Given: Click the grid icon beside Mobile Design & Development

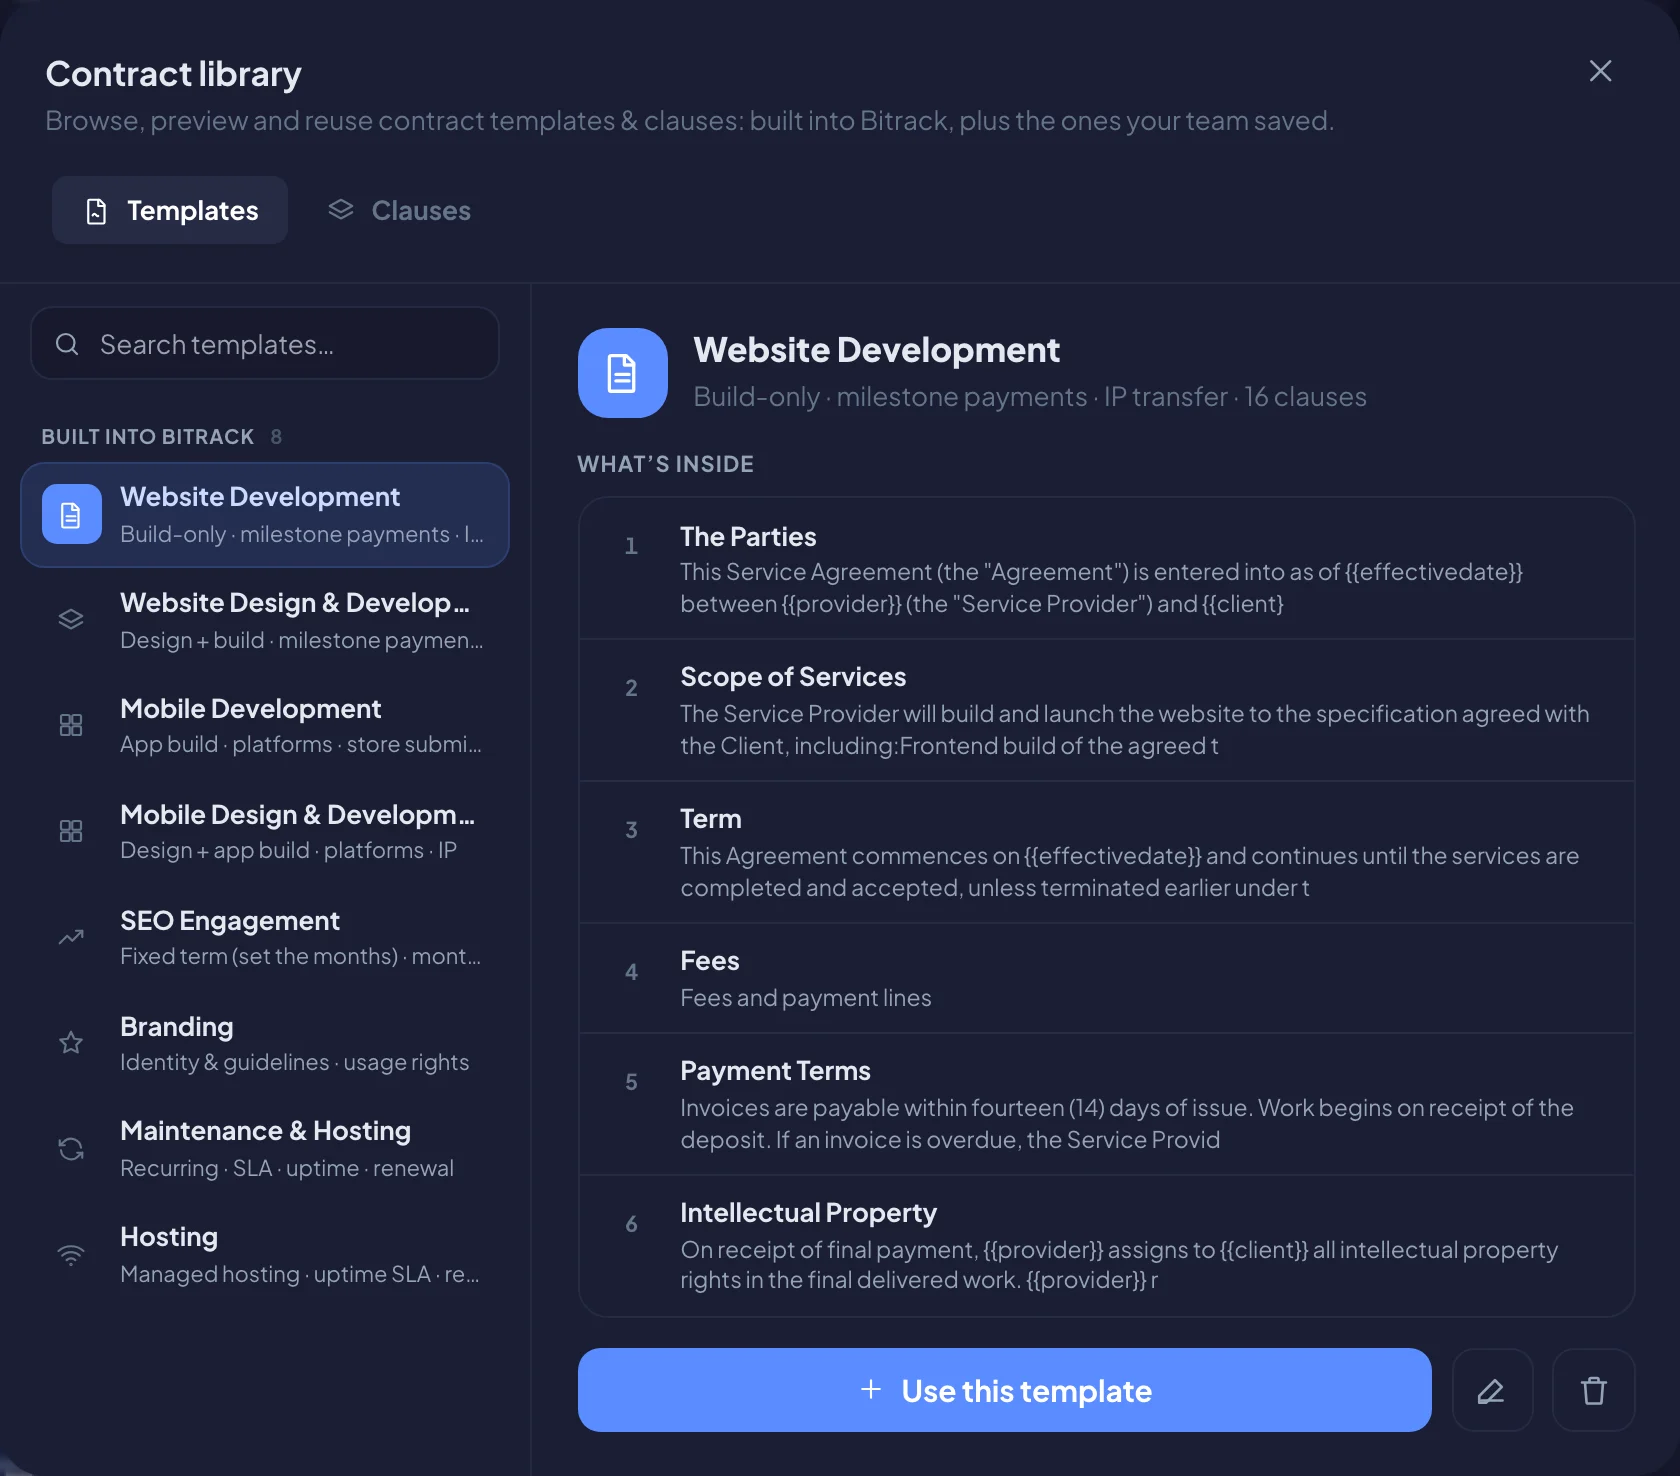Looking at the screenshot, I should click(71, 831).
